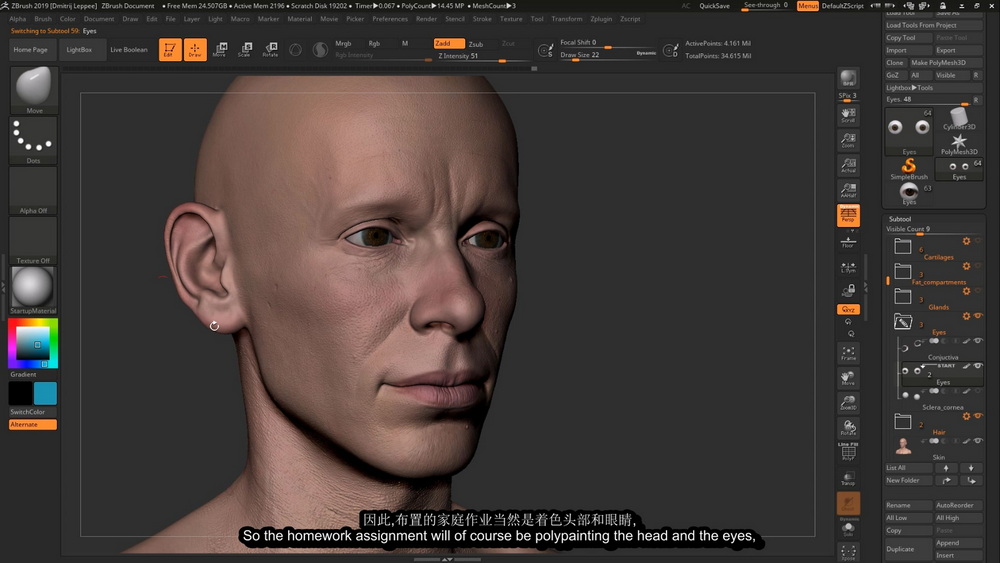
Task: Toggle Draw mode button
Action: click(195, 50)
